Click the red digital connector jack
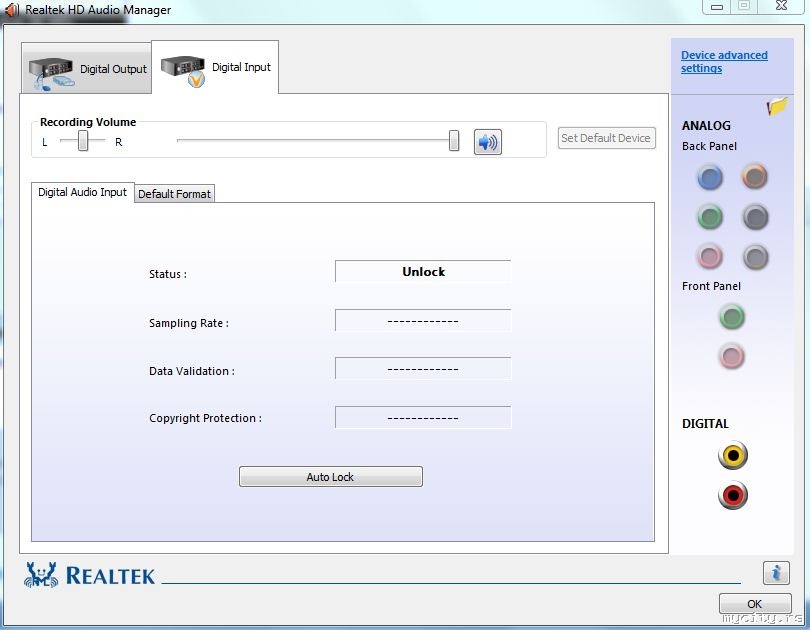The width and height of the screenshot is (810, 630). pos(733,495)
